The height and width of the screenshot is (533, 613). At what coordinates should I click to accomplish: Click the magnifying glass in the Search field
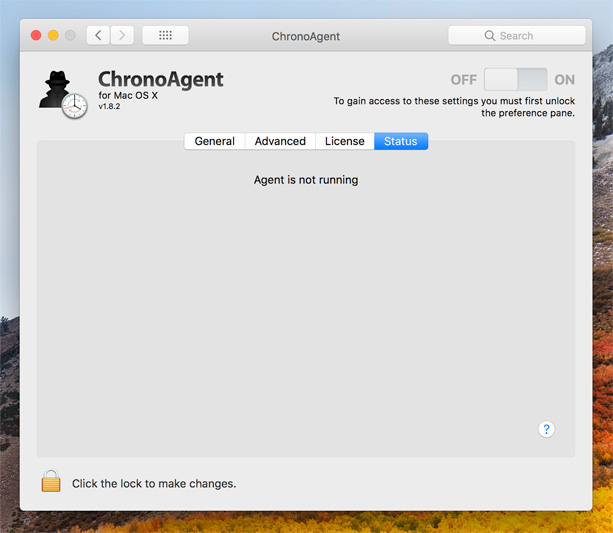[489, 36]
